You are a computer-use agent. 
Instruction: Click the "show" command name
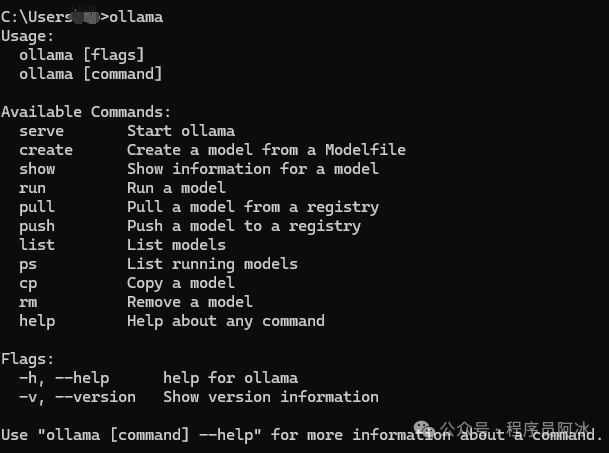click(x=37, y=168)
